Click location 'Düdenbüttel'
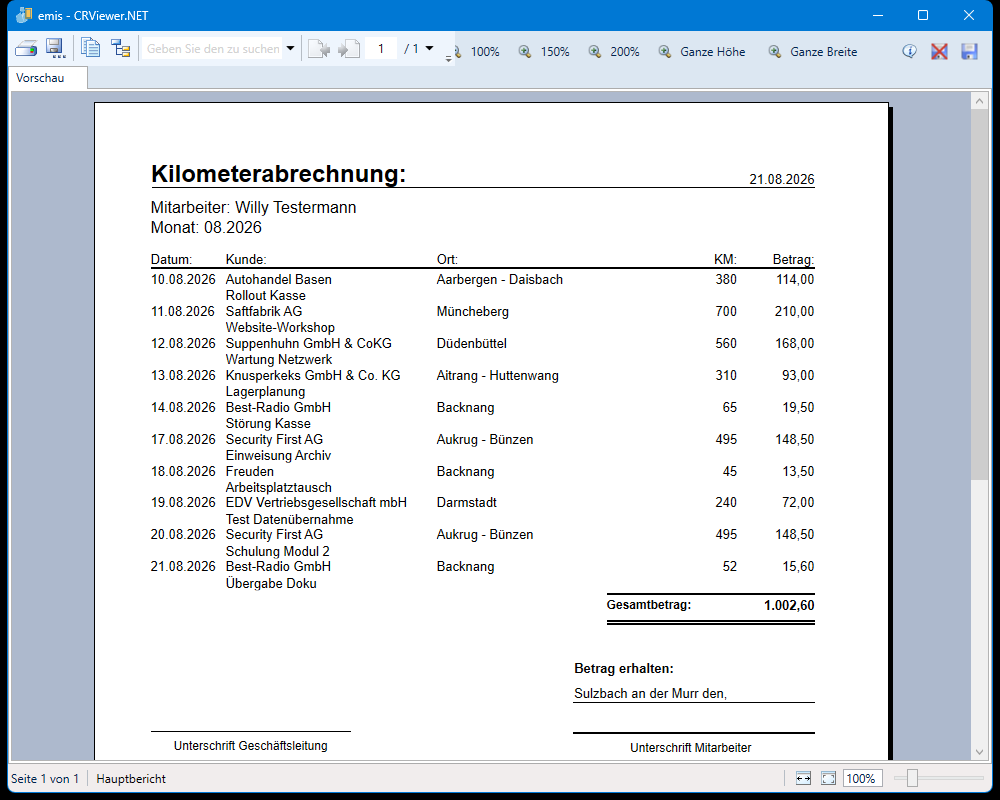 pyautogui.click(x=471, y=343)
